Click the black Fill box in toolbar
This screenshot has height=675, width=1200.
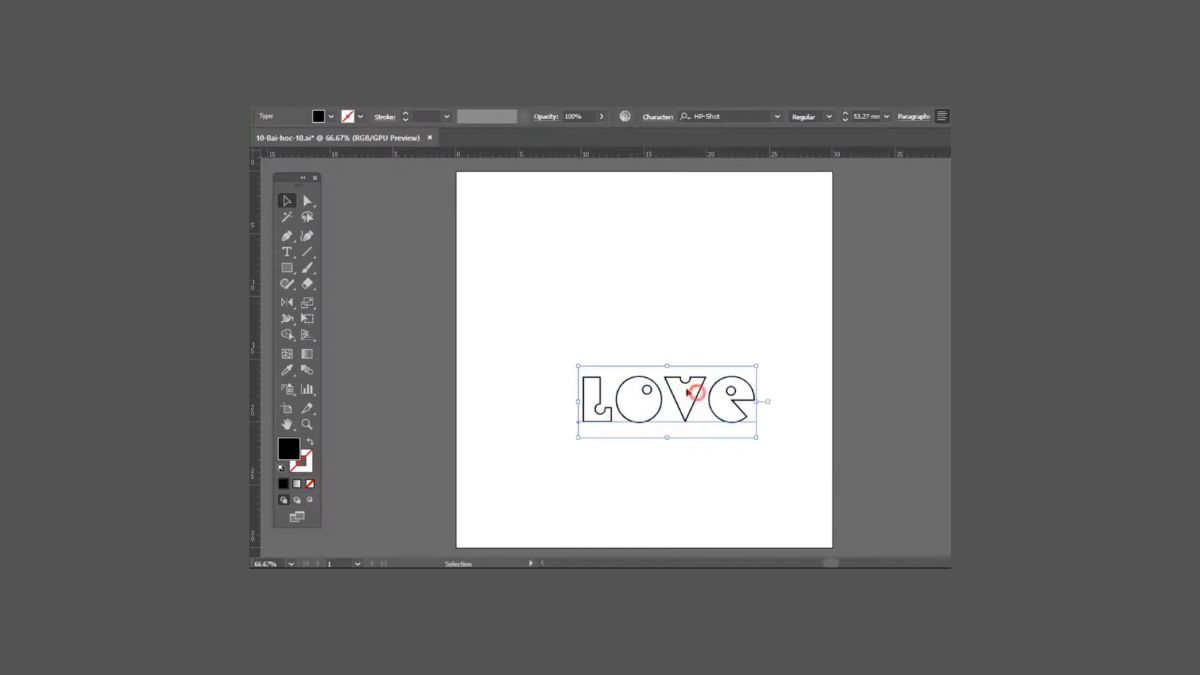(289, 449)
